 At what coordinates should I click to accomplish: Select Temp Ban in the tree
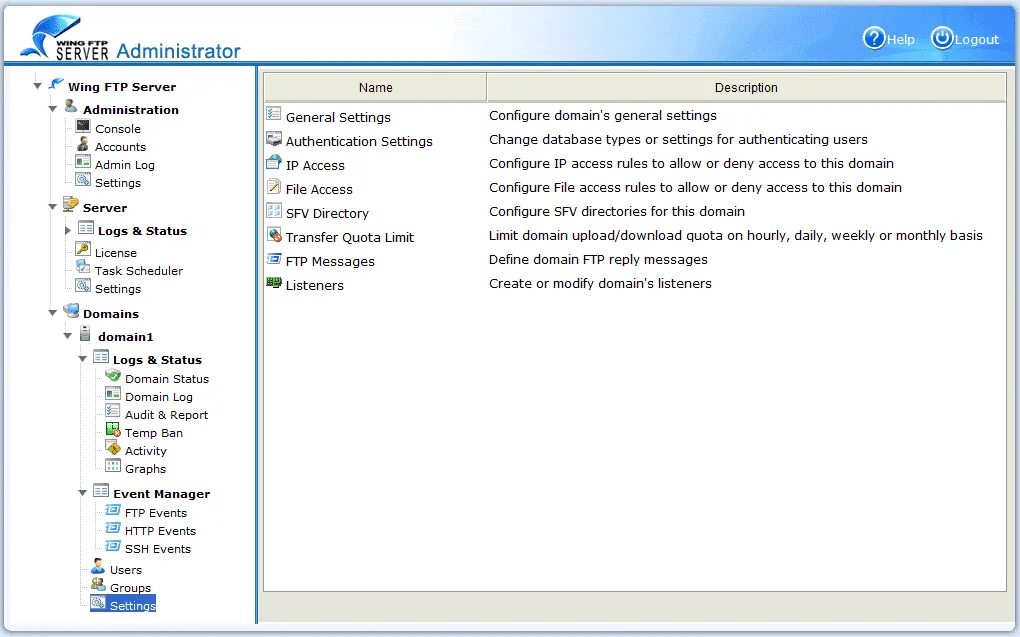click(x=154, y=433)
